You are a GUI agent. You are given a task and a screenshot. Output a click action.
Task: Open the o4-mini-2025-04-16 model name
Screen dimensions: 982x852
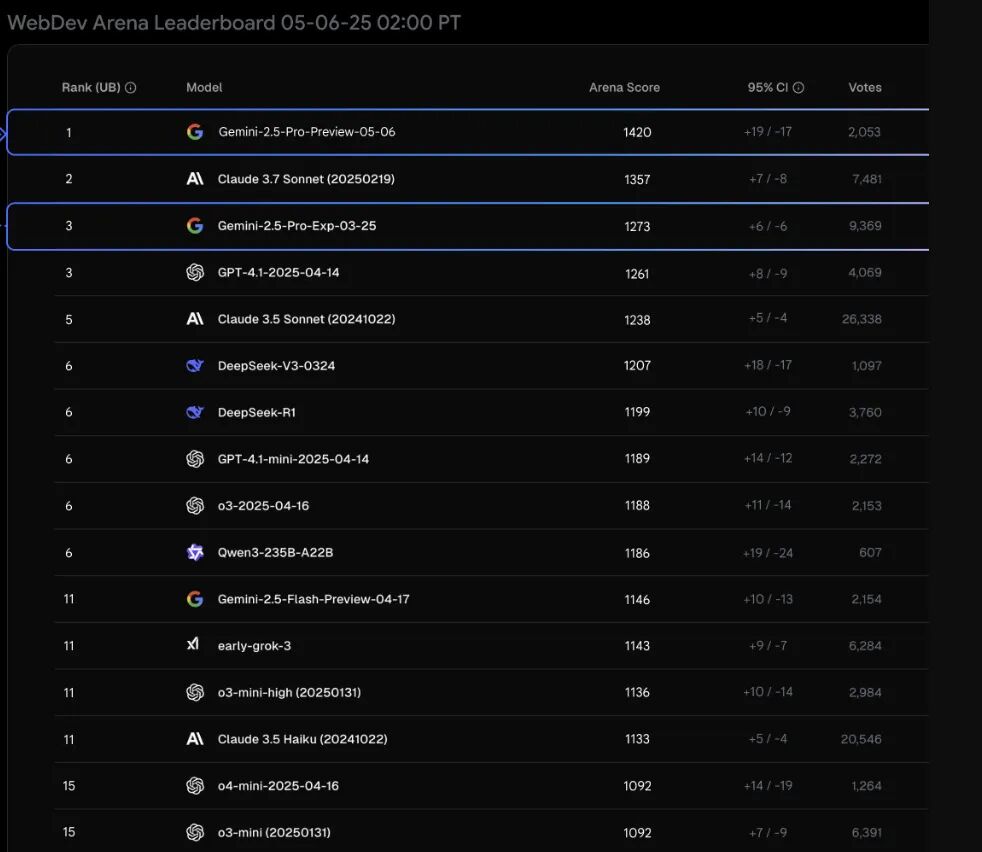278,786
